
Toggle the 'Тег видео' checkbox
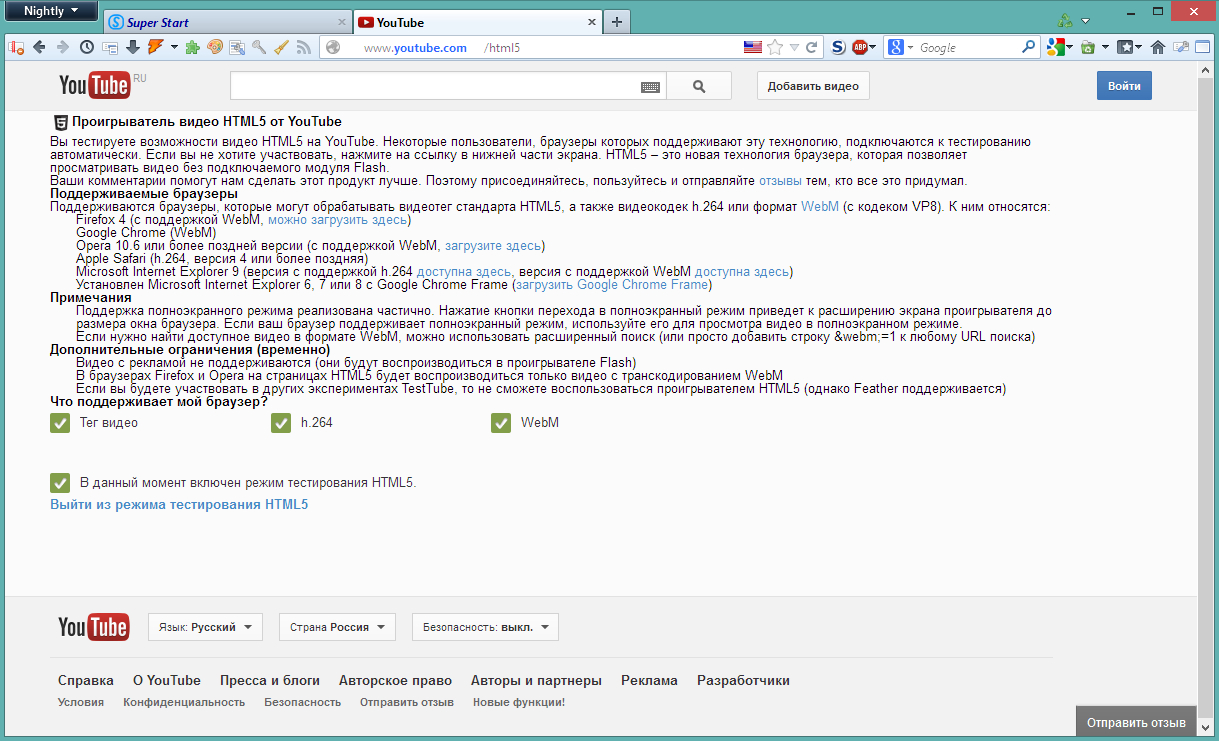(59, 424)
